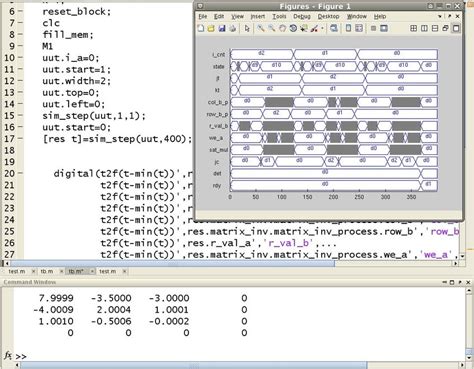Switch to the modified tb.m* editor tab
Viewport: 474px width, 369px height.
coord(76,271)
